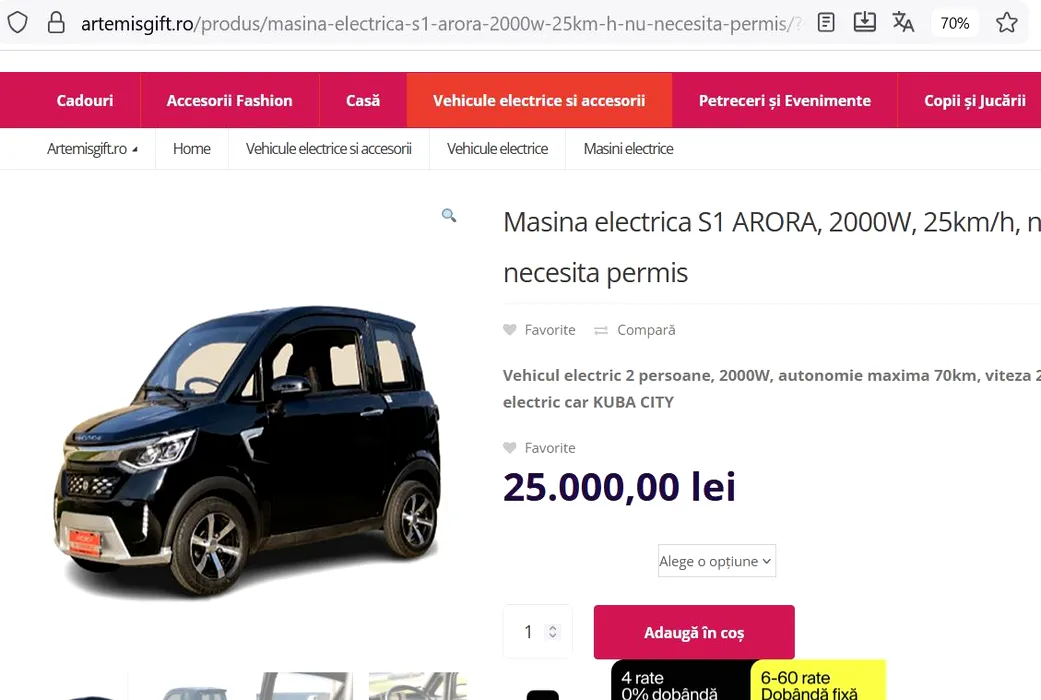Open site security padlock info

pyautogui.click(x=56, y=23)
